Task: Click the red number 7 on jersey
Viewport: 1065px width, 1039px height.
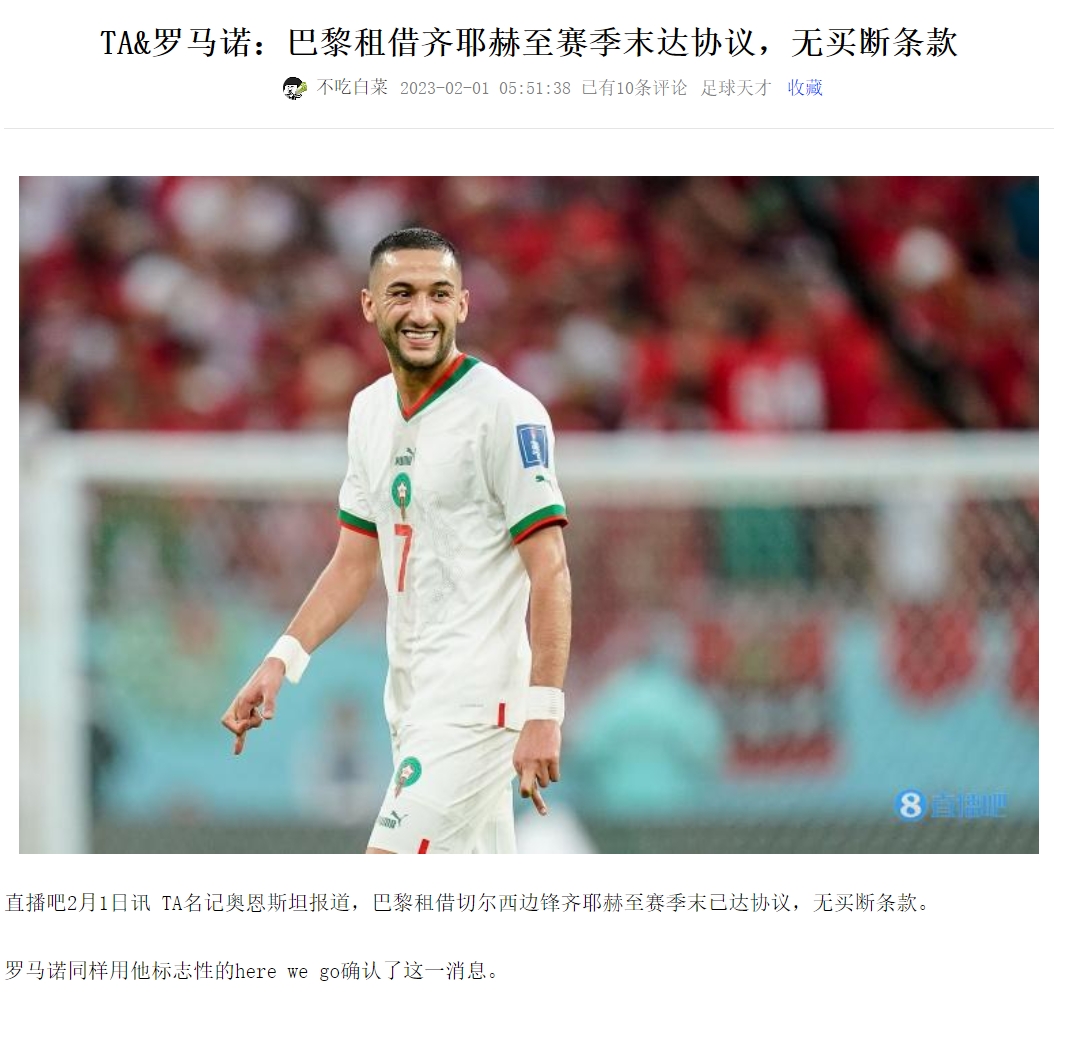Action: [403, 557]
